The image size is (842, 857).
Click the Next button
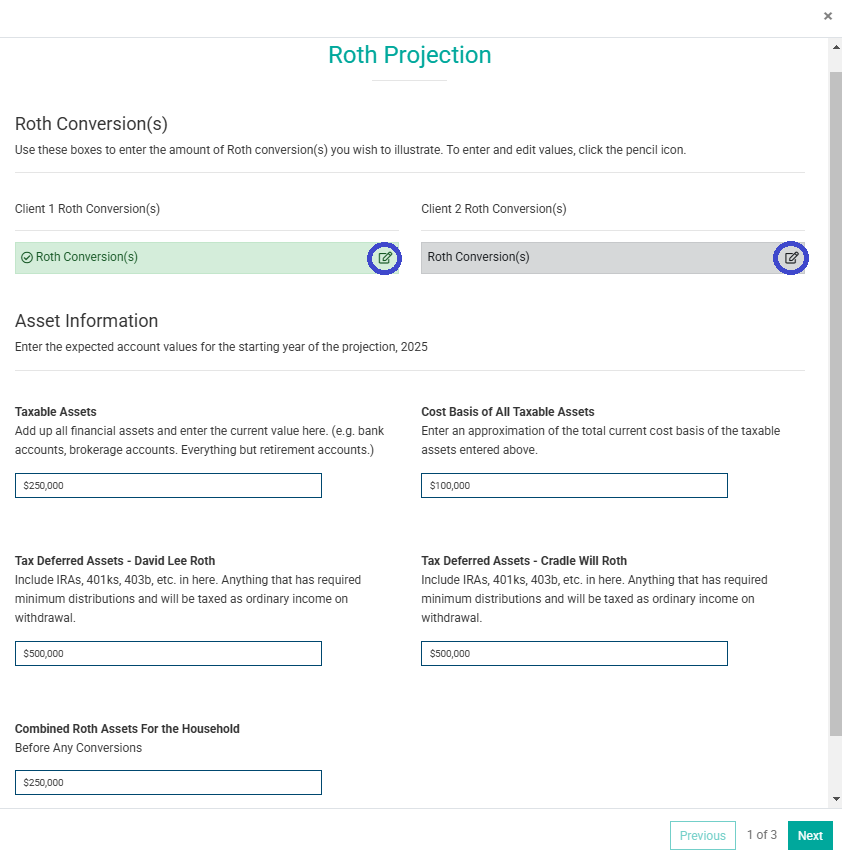pyautogui.click(x=810, y=835)
